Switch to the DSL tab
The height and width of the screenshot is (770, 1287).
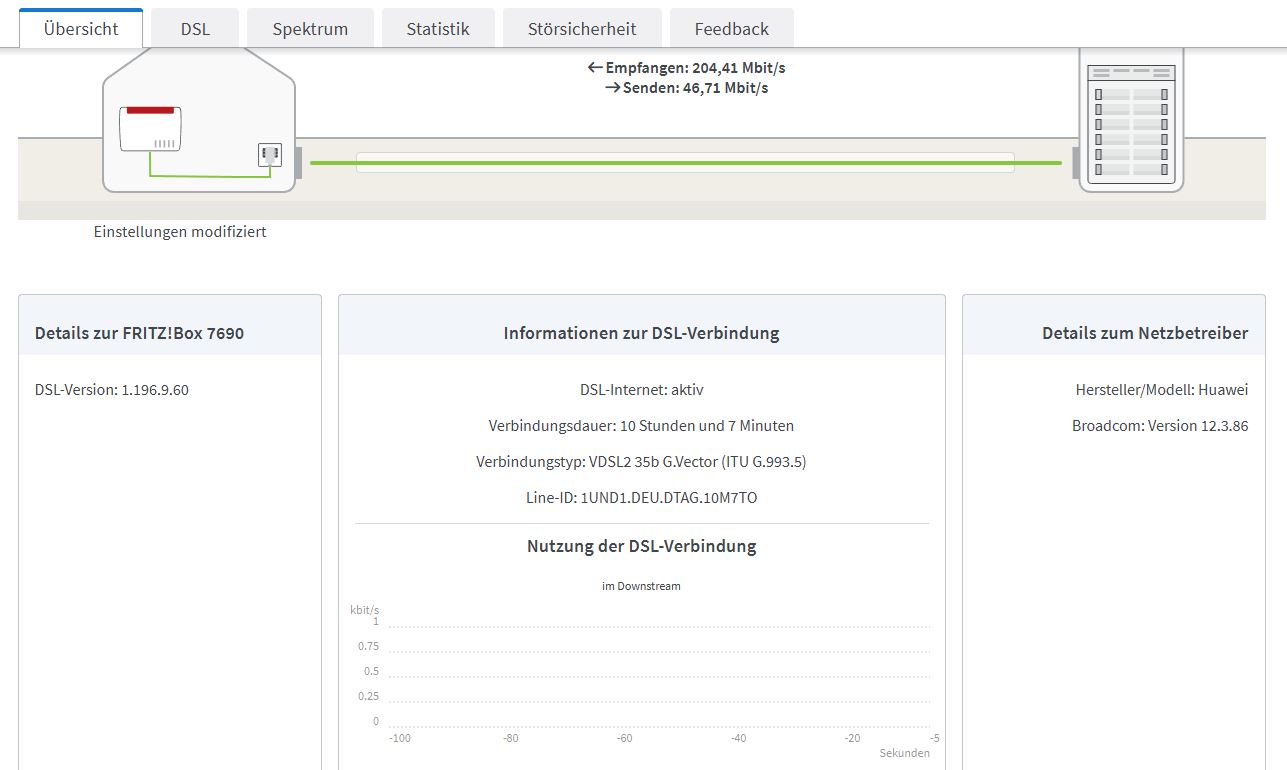[x=195, y=29]
